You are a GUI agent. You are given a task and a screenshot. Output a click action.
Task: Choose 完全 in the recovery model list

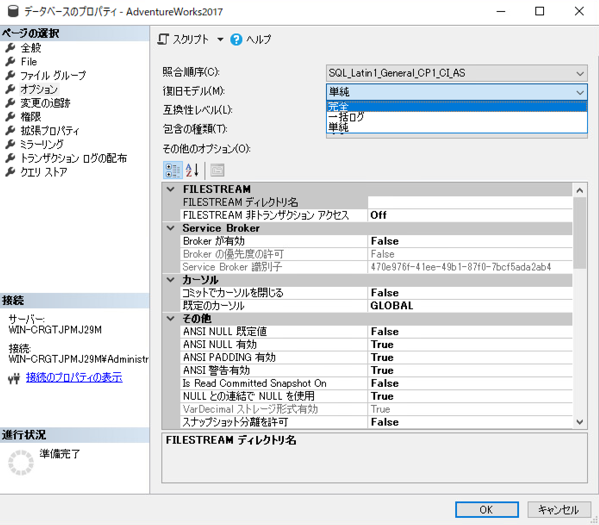click(x=457, y=107)
